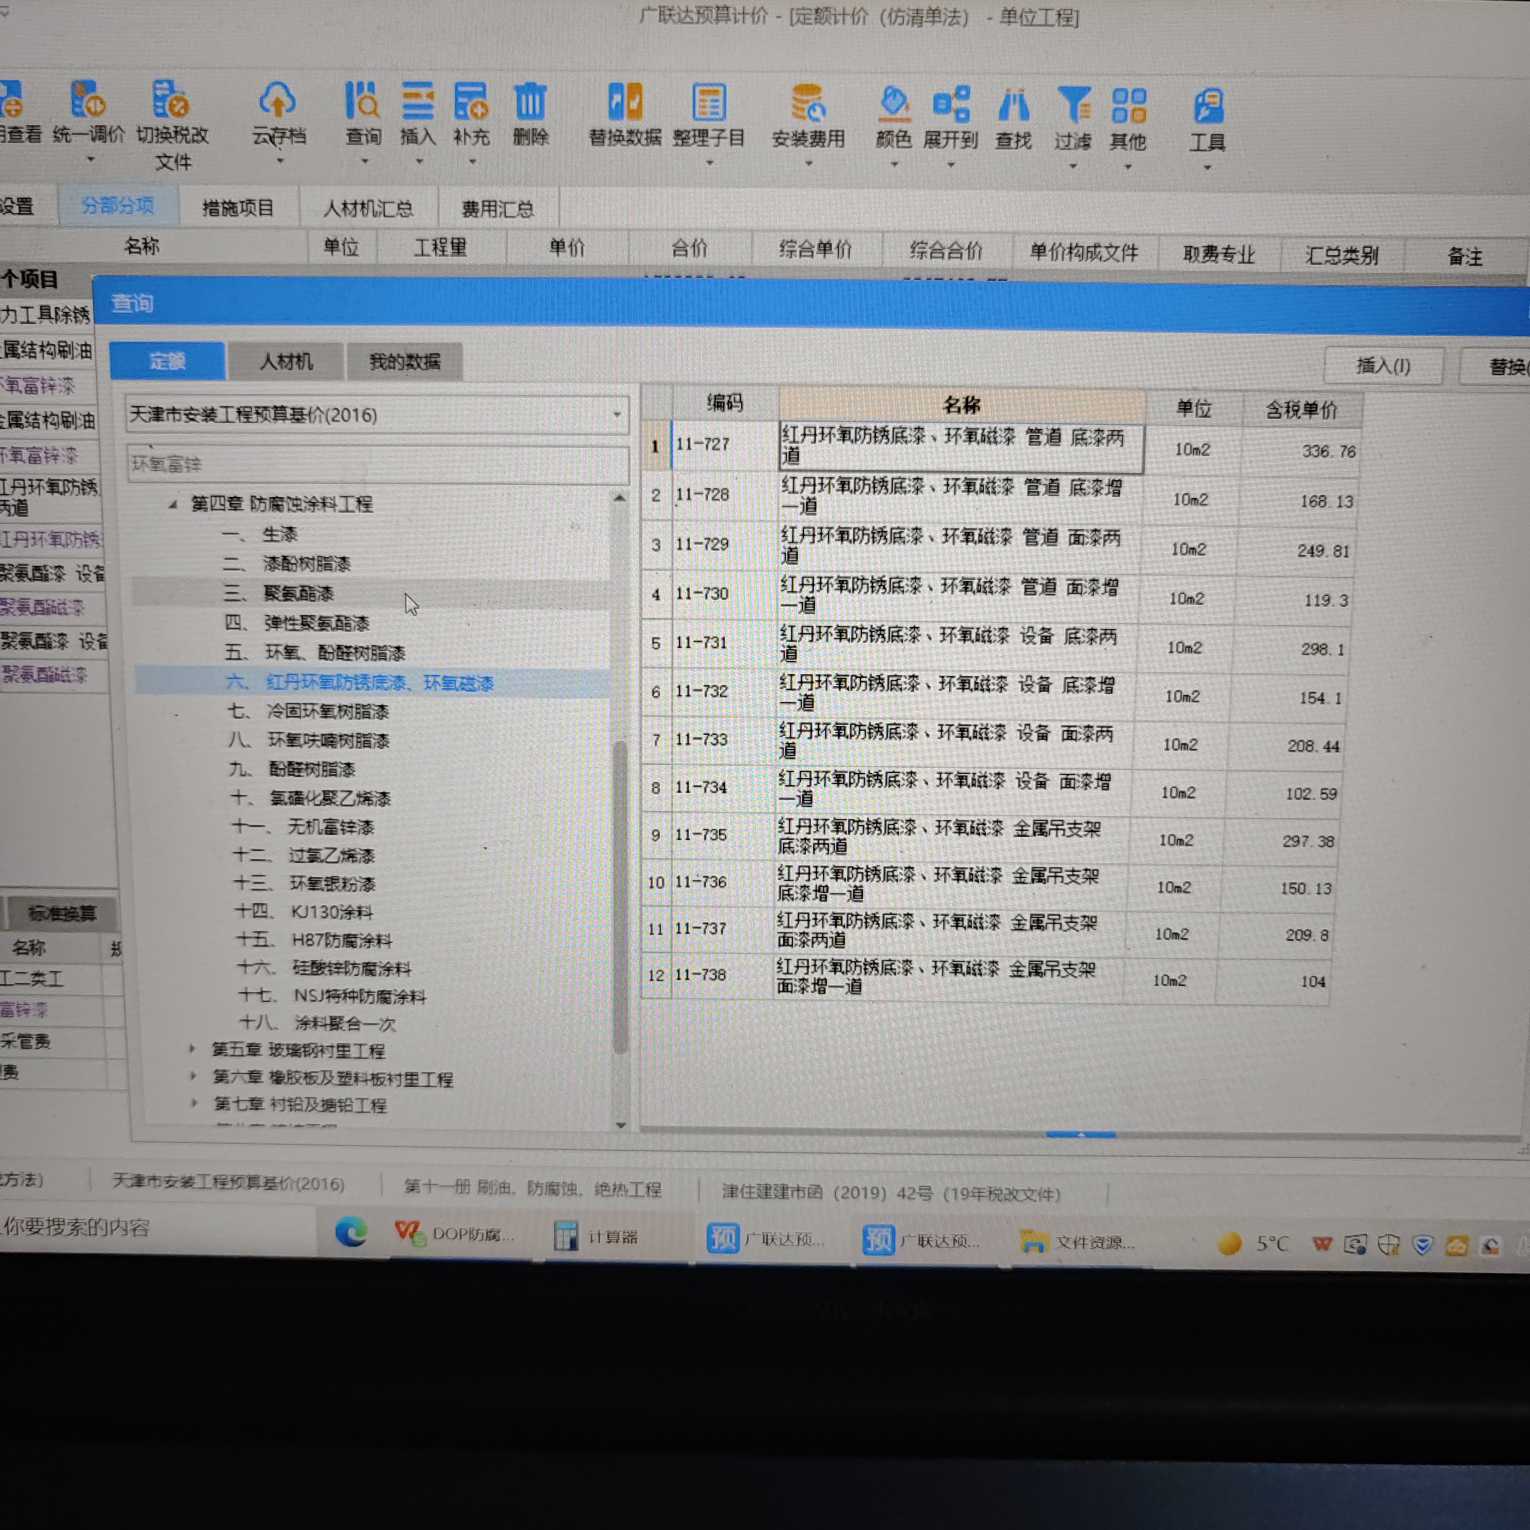
Task: Open the 安装费用 dropdown arrow
Action: tap(809, 163)
